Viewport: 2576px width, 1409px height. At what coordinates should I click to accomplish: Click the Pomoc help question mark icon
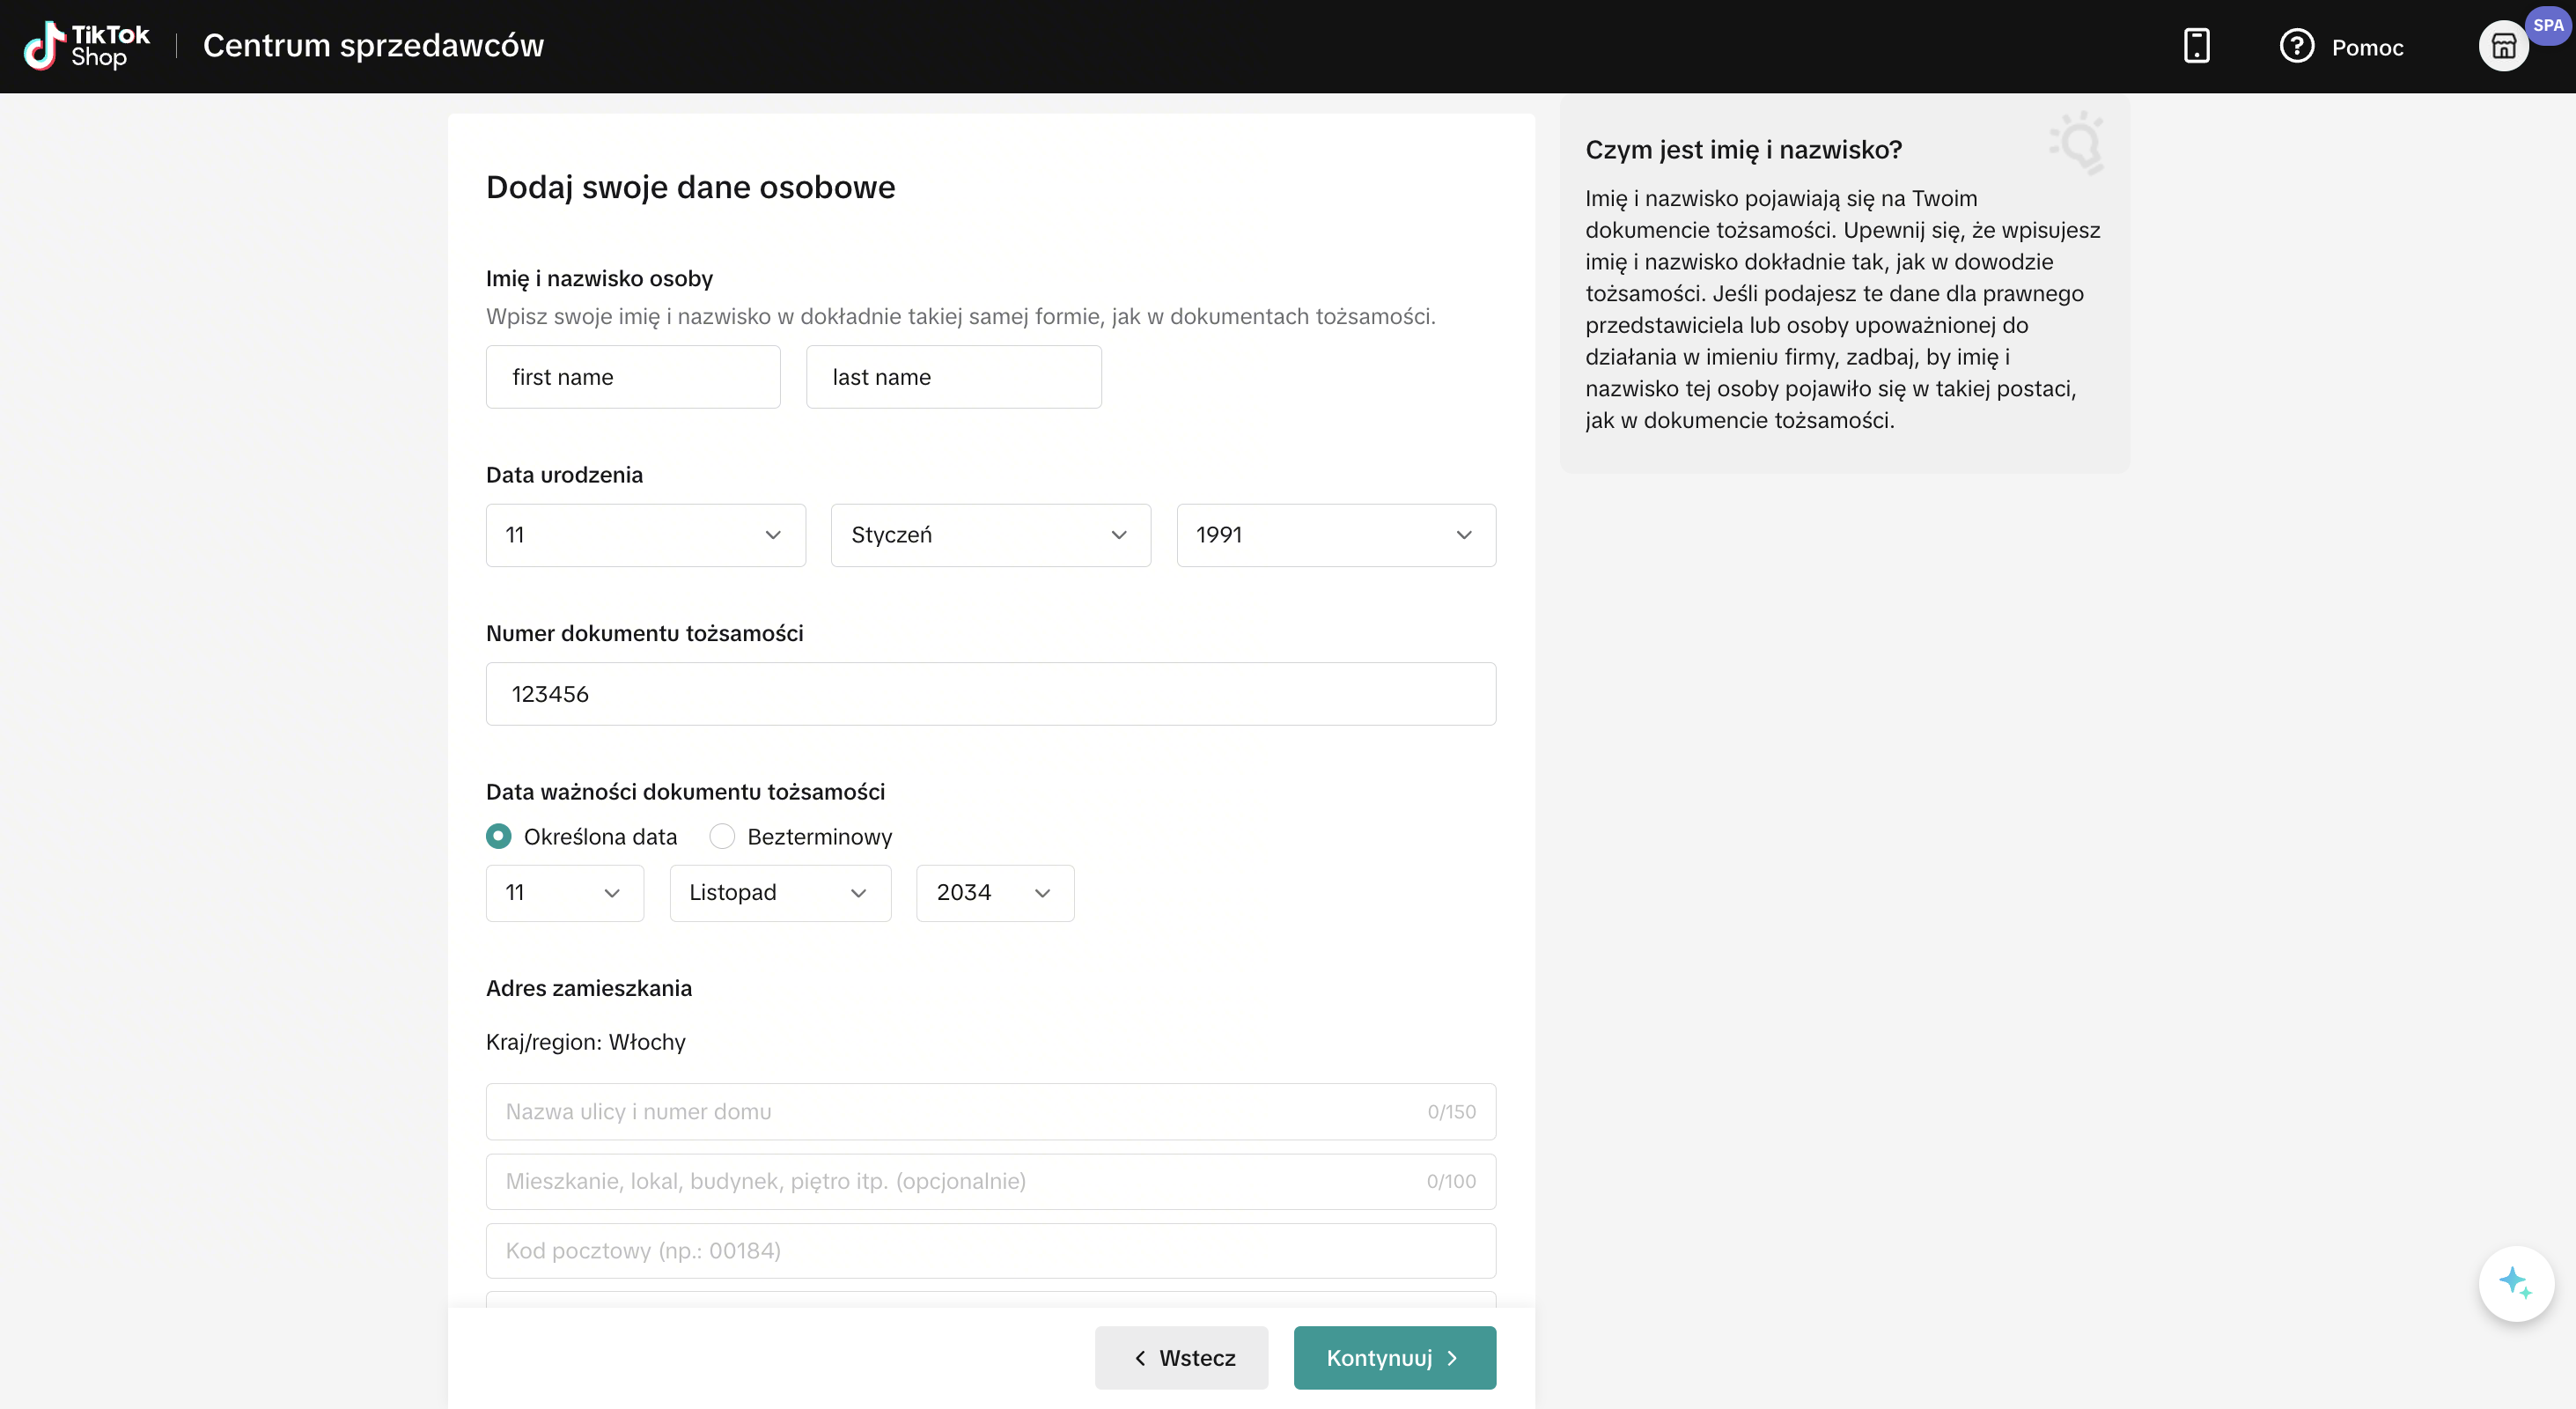pos(2297,46)
